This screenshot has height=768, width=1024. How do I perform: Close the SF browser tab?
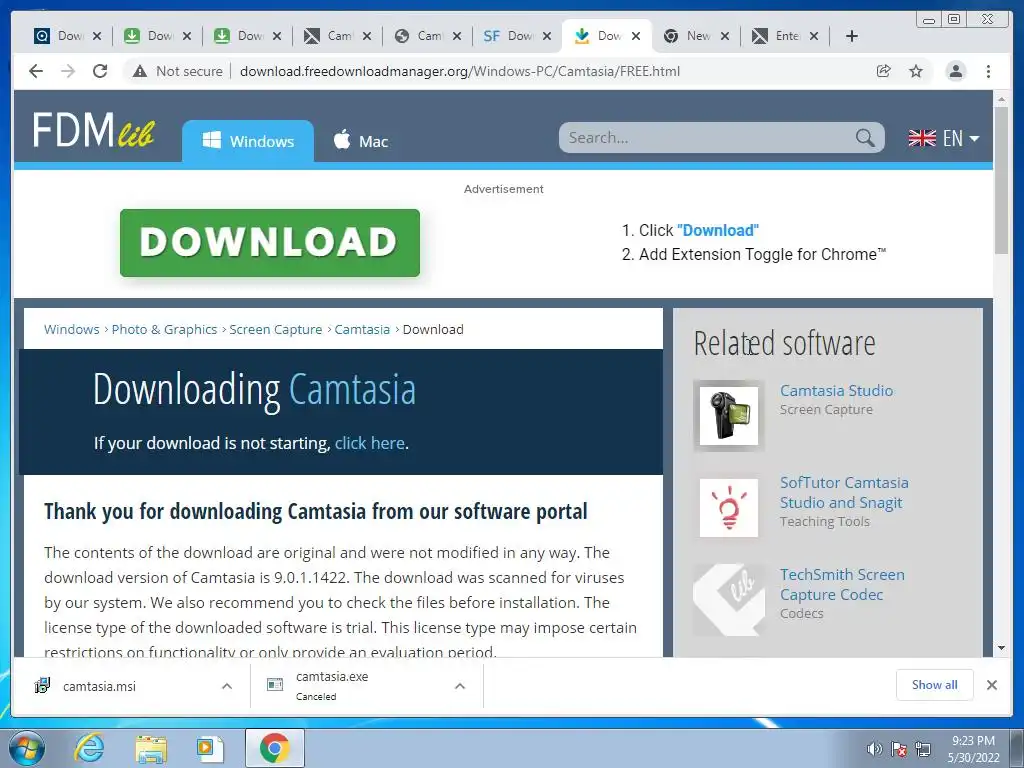click(547, 36)
